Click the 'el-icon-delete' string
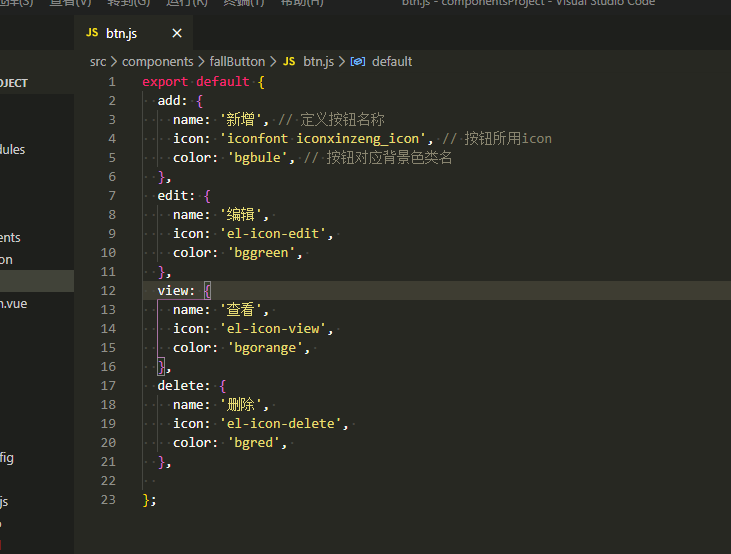This screenshot has width=731, height=554. click(x=280, y=424)
